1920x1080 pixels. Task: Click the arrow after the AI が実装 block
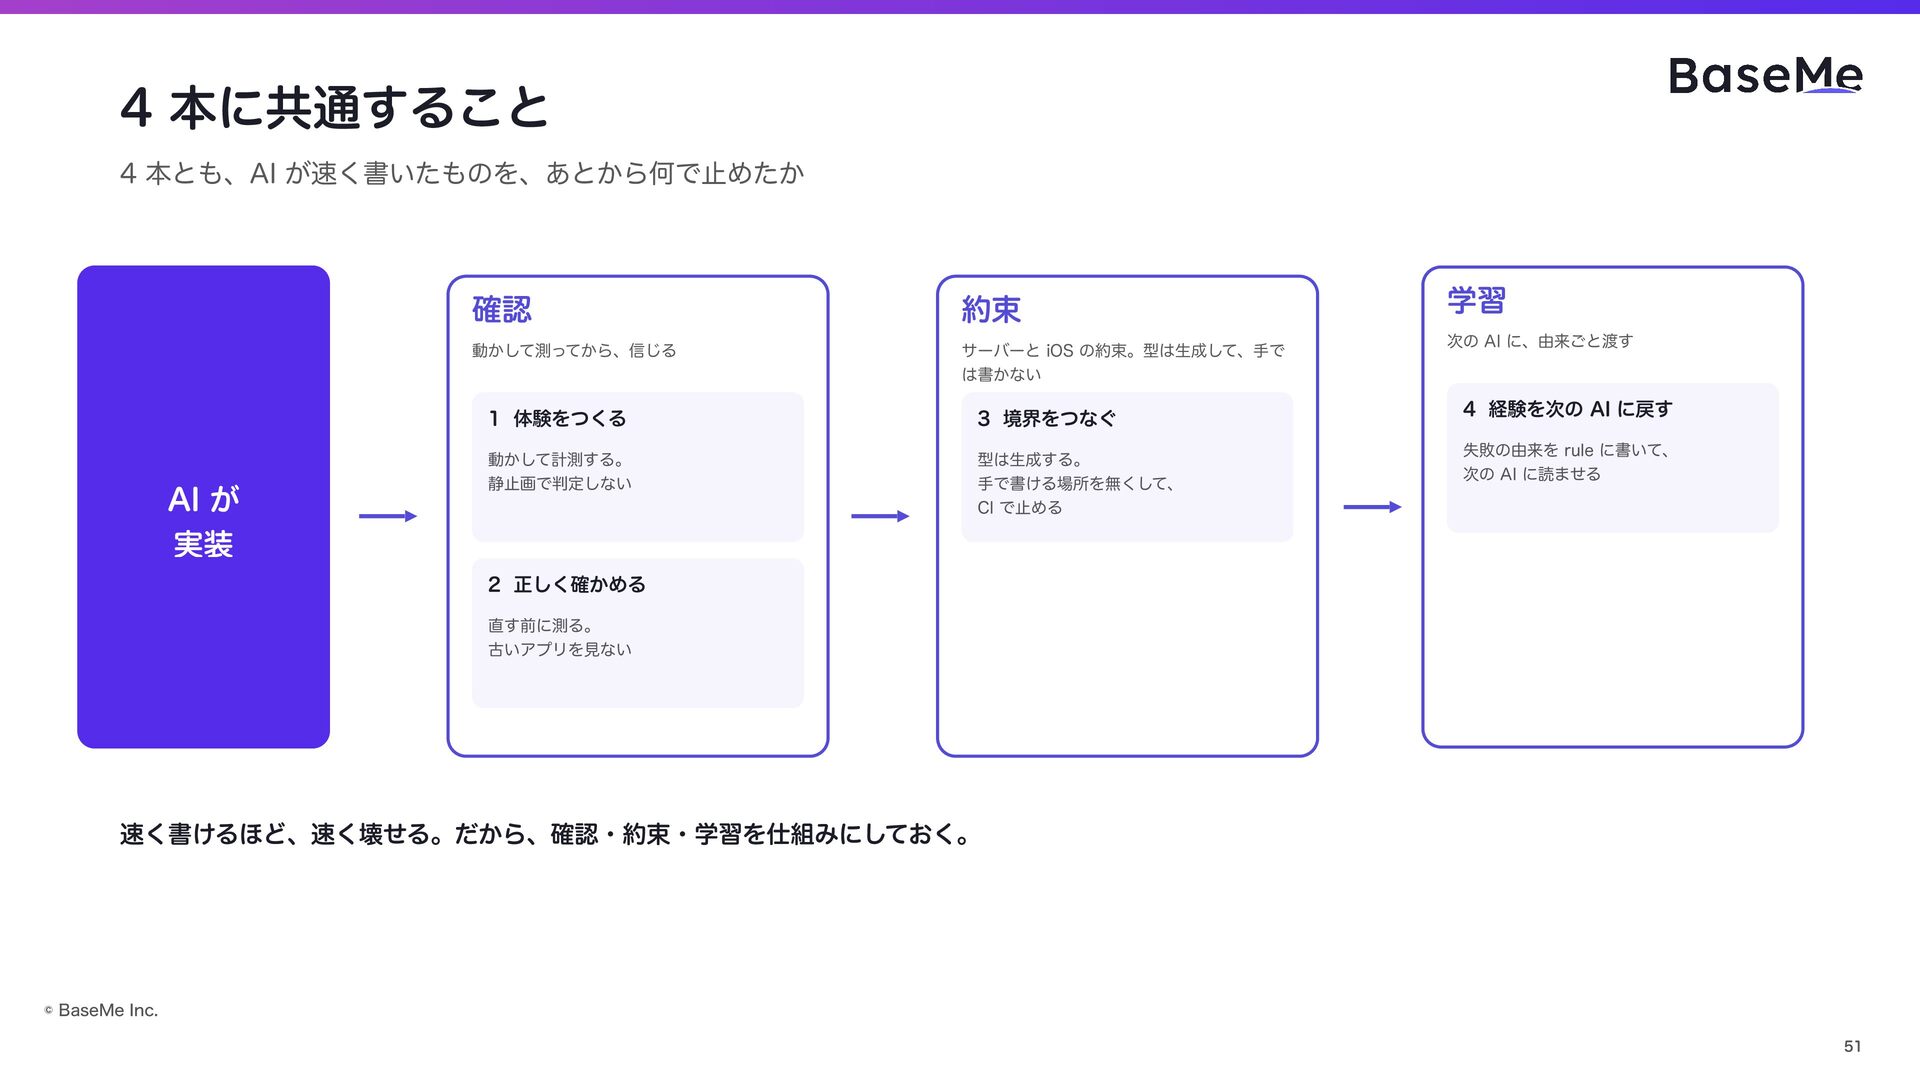(388, 516)
